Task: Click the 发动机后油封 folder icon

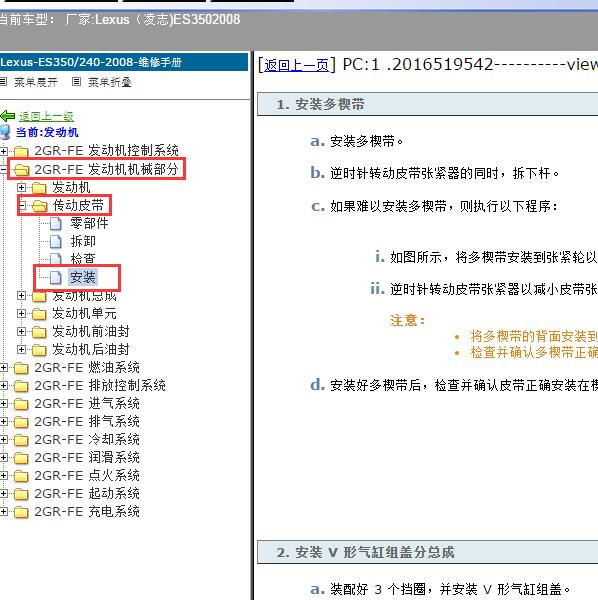Action: click(39, 350)
